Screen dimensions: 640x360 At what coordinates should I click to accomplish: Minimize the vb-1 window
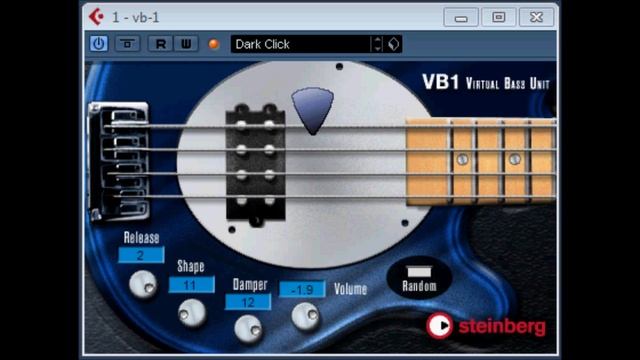click(x=461, y=18)
